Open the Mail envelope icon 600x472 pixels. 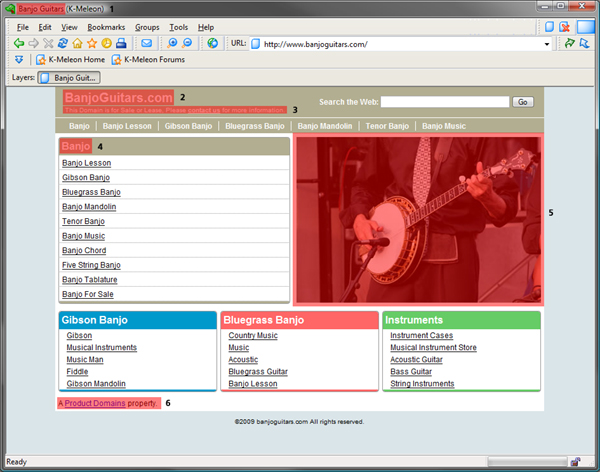[x=147, y=43]
